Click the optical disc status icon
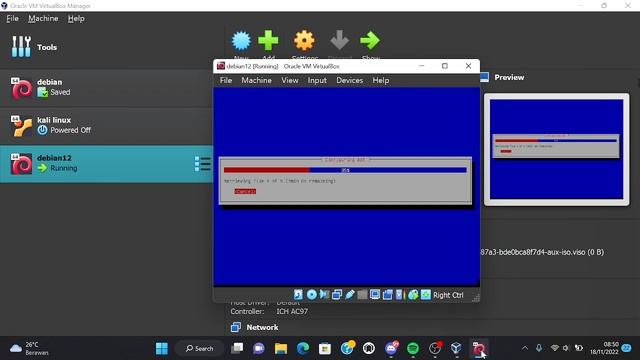This screenshot has width=640, height=360. [311, 295]
